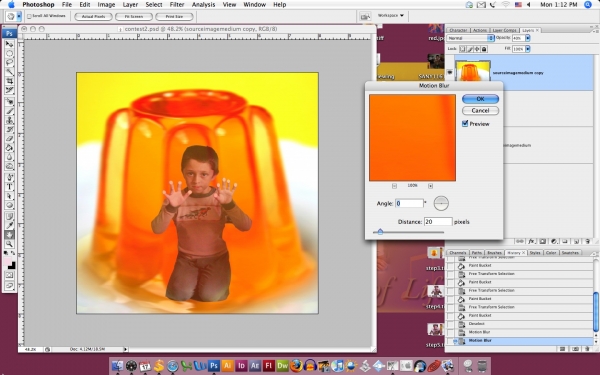Click the Distance slider handle
600x375 pixels.
click(380, 232)
